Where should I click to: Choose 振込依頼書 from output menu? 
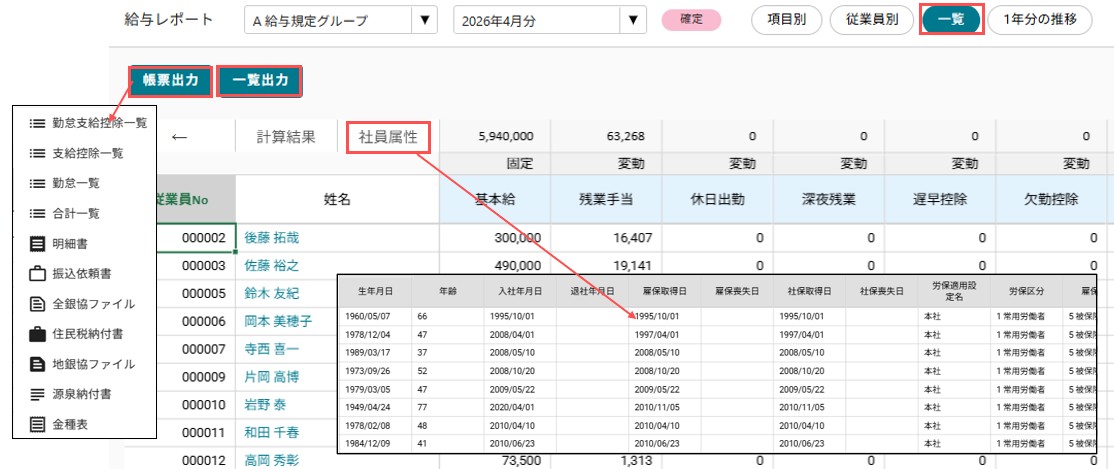point(81,273)
